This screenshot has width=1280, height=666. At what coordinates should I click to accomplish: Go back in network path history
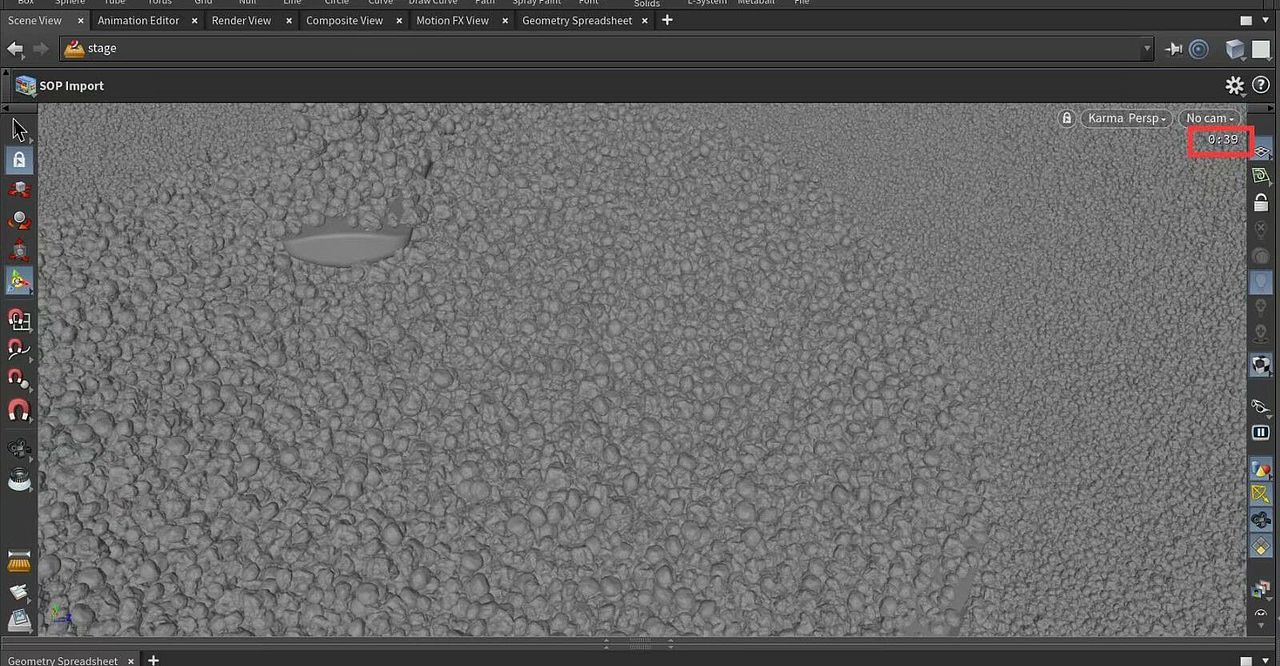tap(15, 48)
